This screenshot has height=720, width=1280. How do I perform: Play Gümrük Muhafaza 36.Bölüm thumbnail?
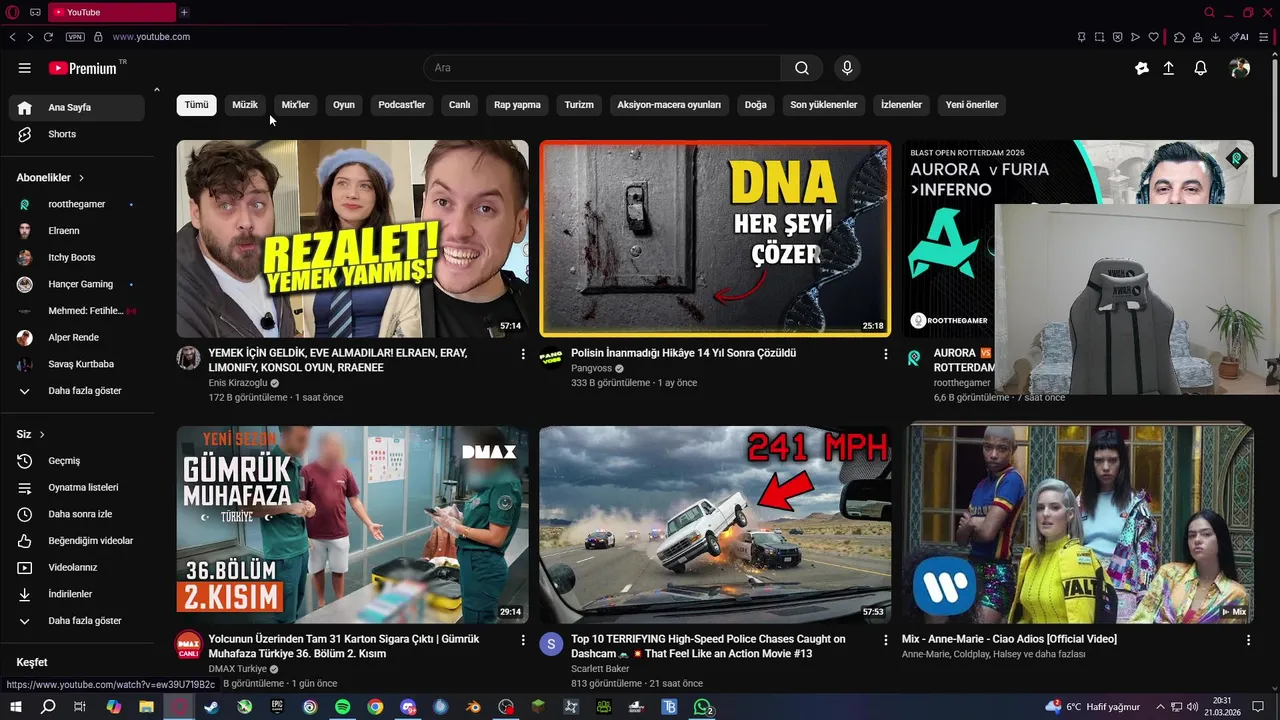pyautogui.click(x=353, y=525)
